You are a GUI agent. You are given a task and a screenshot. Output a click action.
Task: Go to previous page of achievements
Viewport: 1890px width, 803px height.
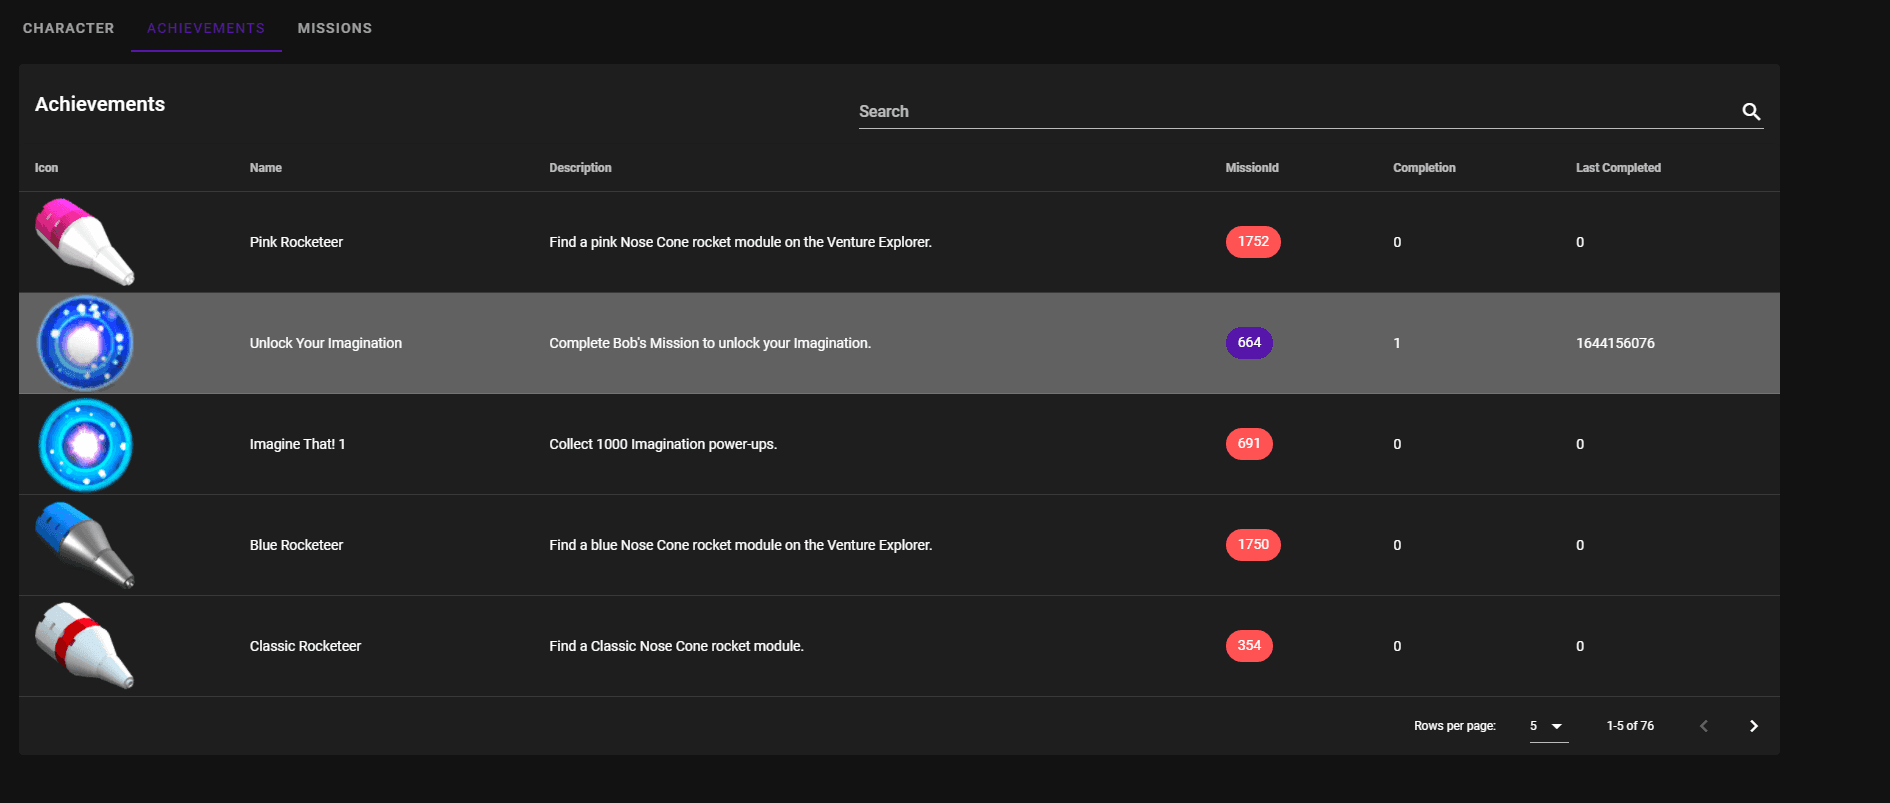(1704, 726)
